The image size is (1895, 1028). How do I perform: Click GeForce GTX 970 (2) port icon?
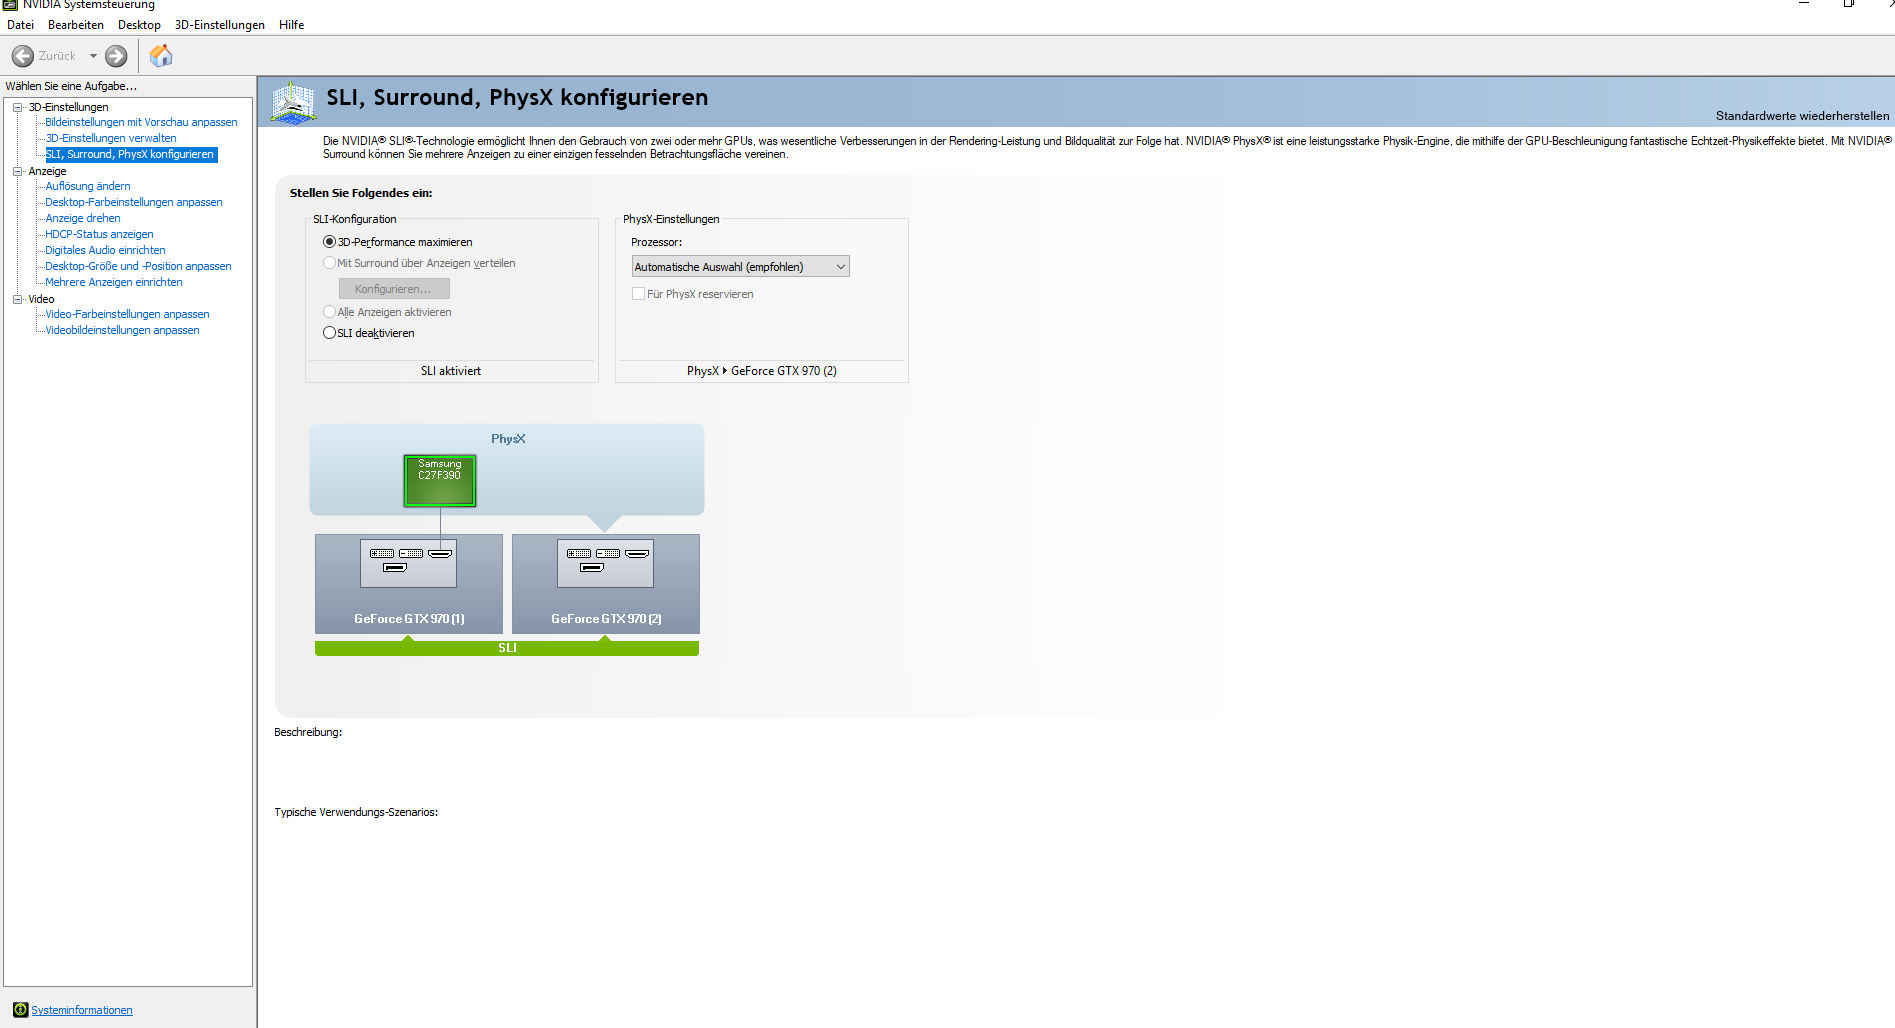pyautogui.click(x=605, y=562)
